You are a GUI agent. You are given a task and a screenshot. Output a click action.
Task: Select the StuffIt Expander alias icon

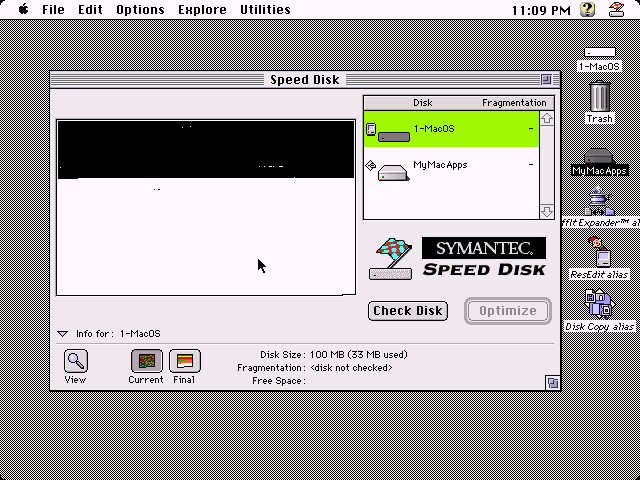[x=599, y=200]
